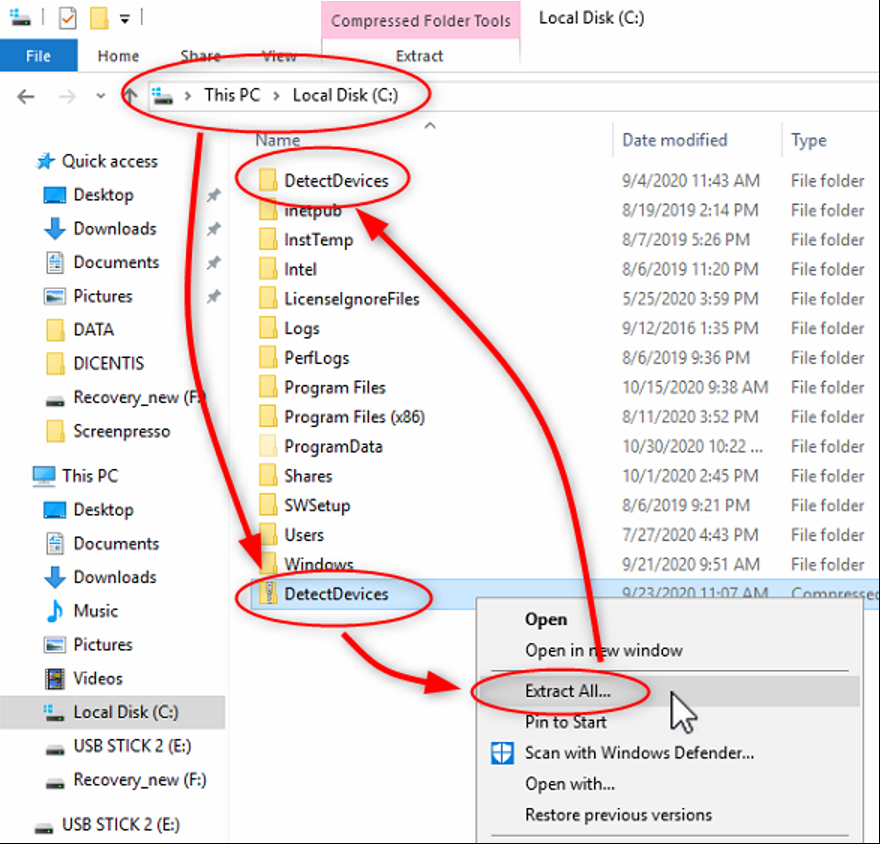Switch to the Home ribbon tab

tap(118, 56)
